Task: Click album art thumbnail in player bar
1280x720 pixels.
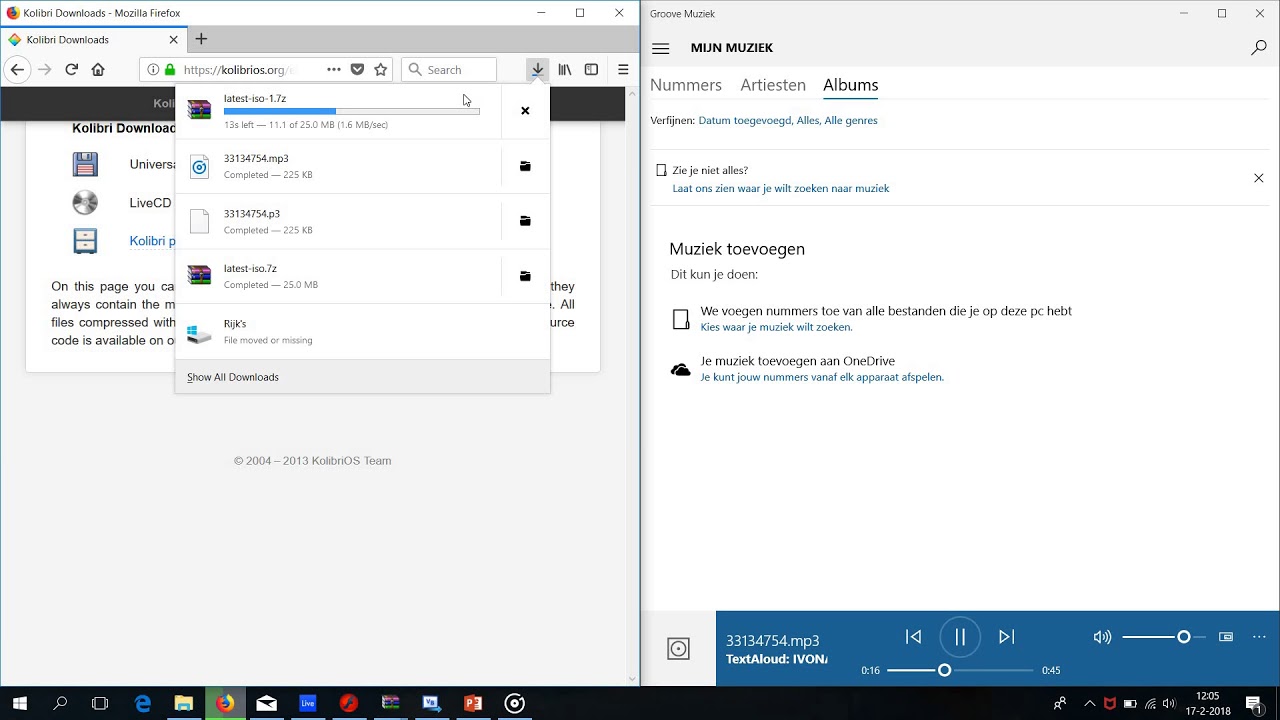Action: (x=678, y=649)
